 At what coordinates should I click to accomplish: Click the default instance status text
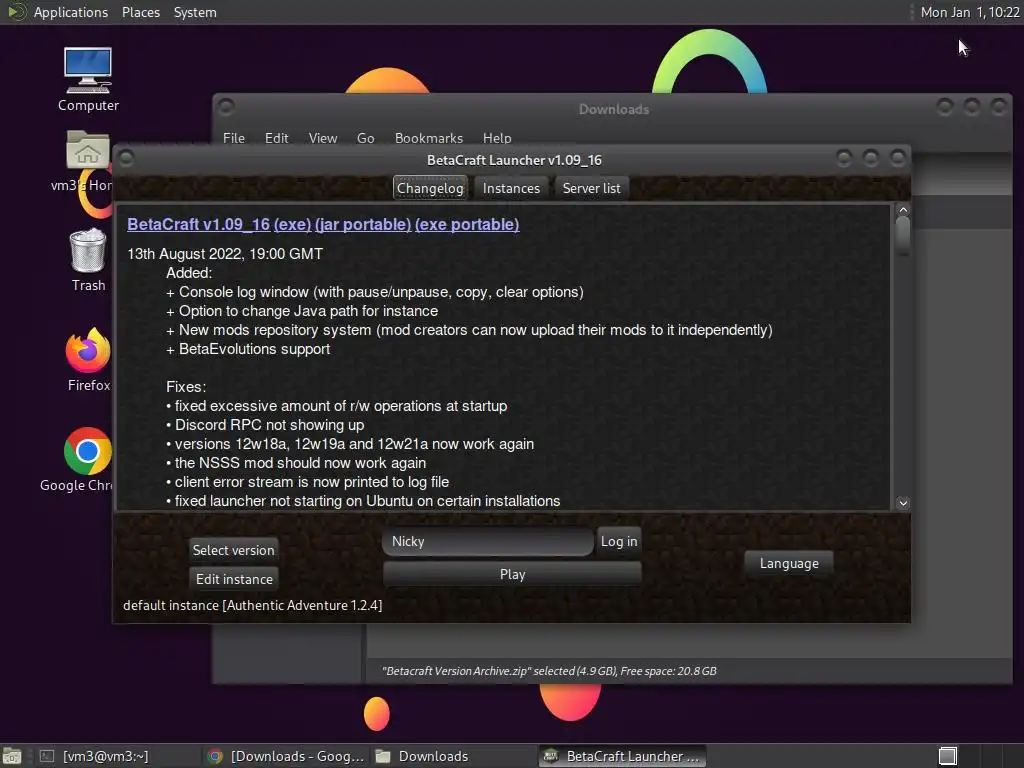pyautogui.click(x=253, y=605)
